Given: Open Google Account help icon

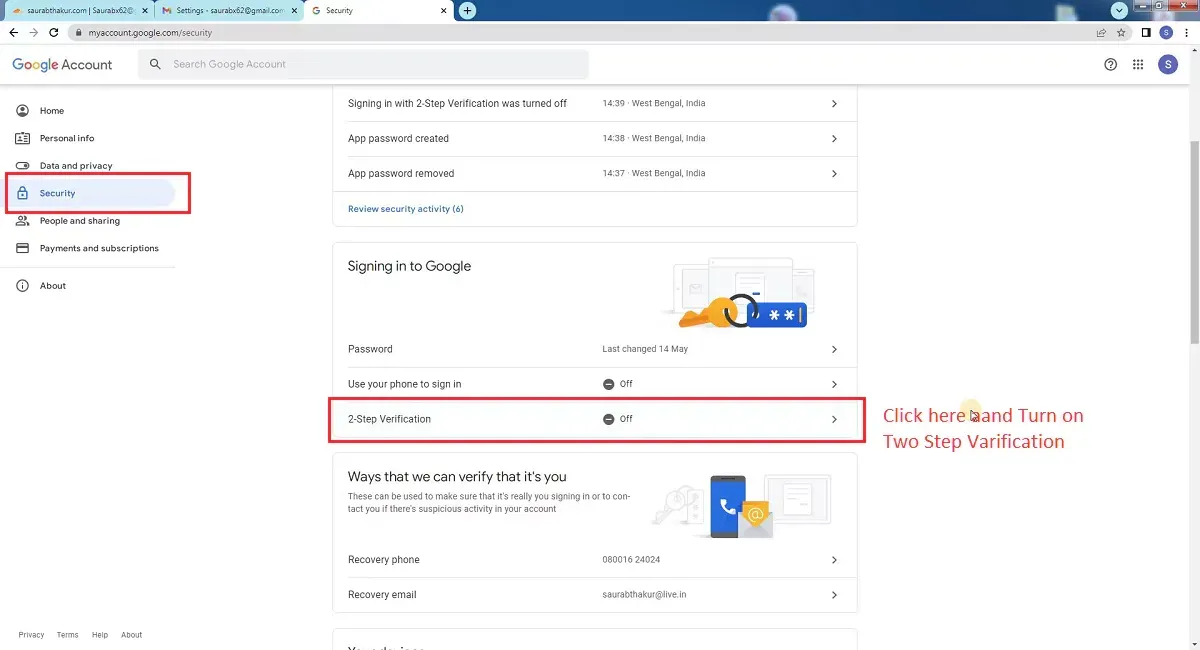Looking at the screenshot, I should point(1110,64).
